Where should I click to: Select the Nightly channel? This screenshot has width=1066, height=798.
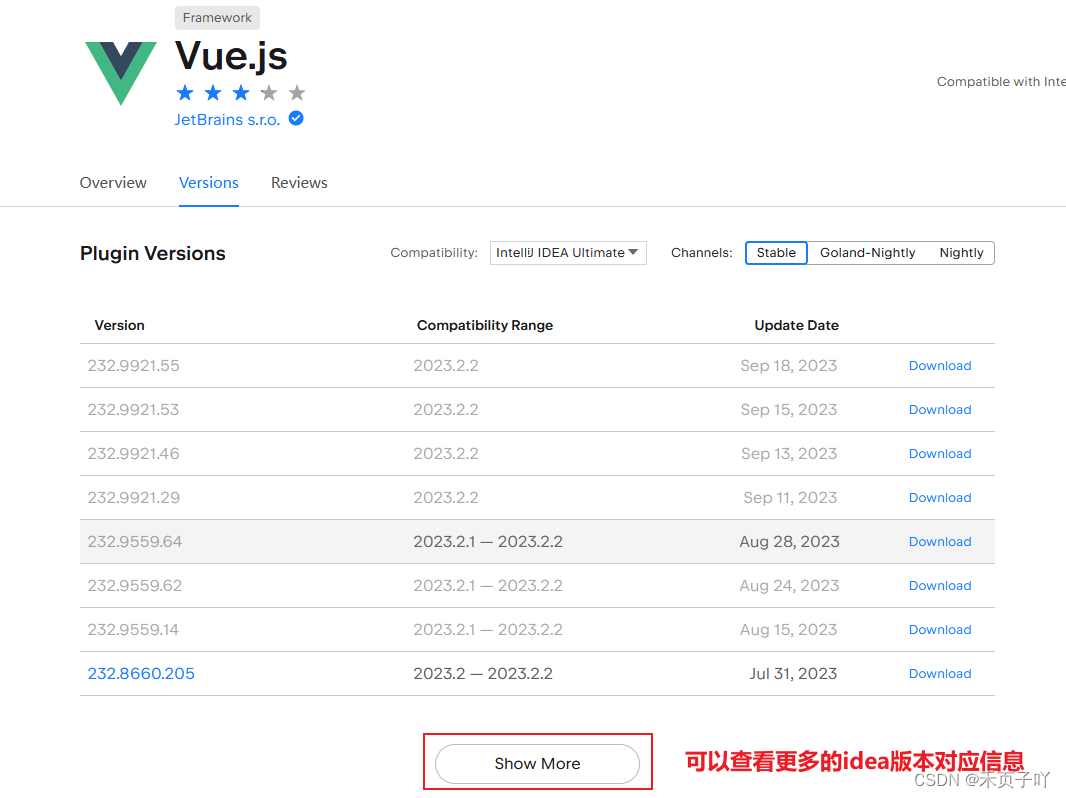tap(961, 253)
